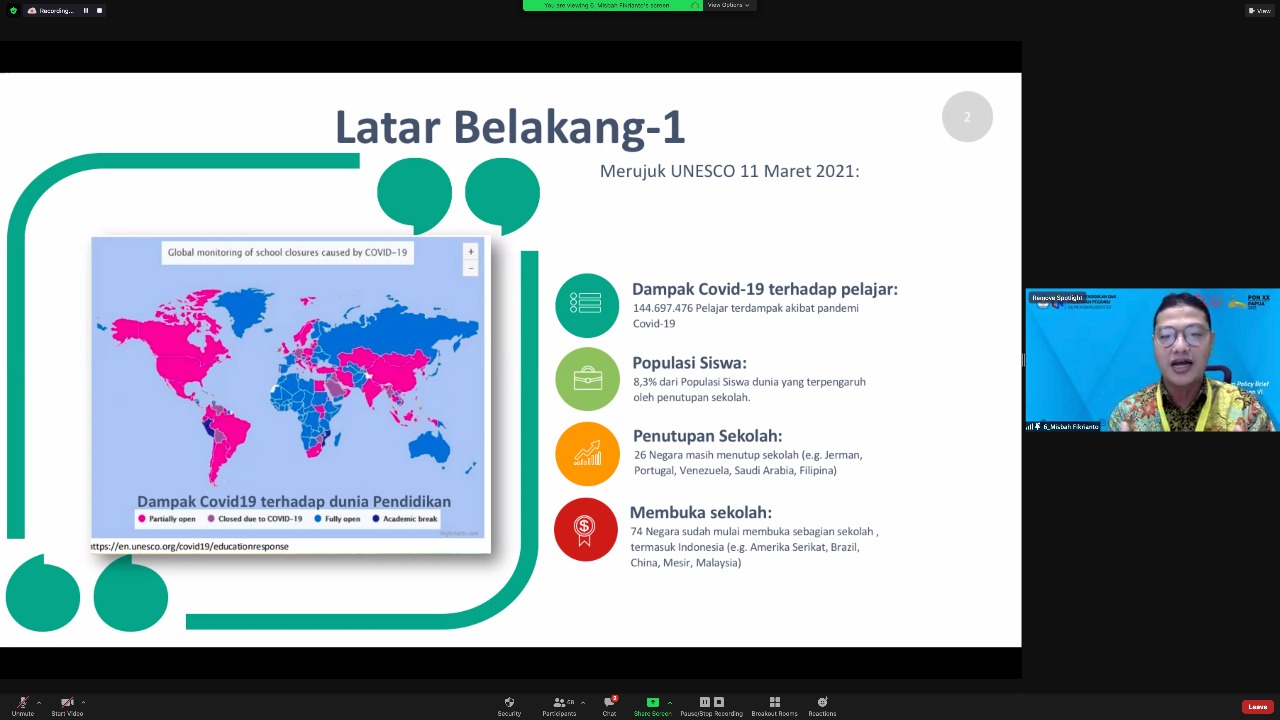Click the Populasi Siswa heading
Image resolution: width=1280 pixels, height=720 pixels.
pyautogui.click(x=690, y=363)
